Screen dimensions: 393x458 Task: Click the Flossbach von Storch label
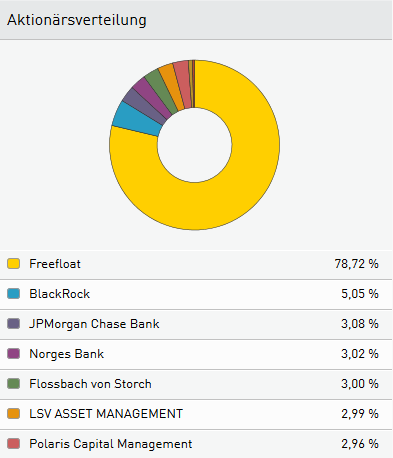coord(90,384)
